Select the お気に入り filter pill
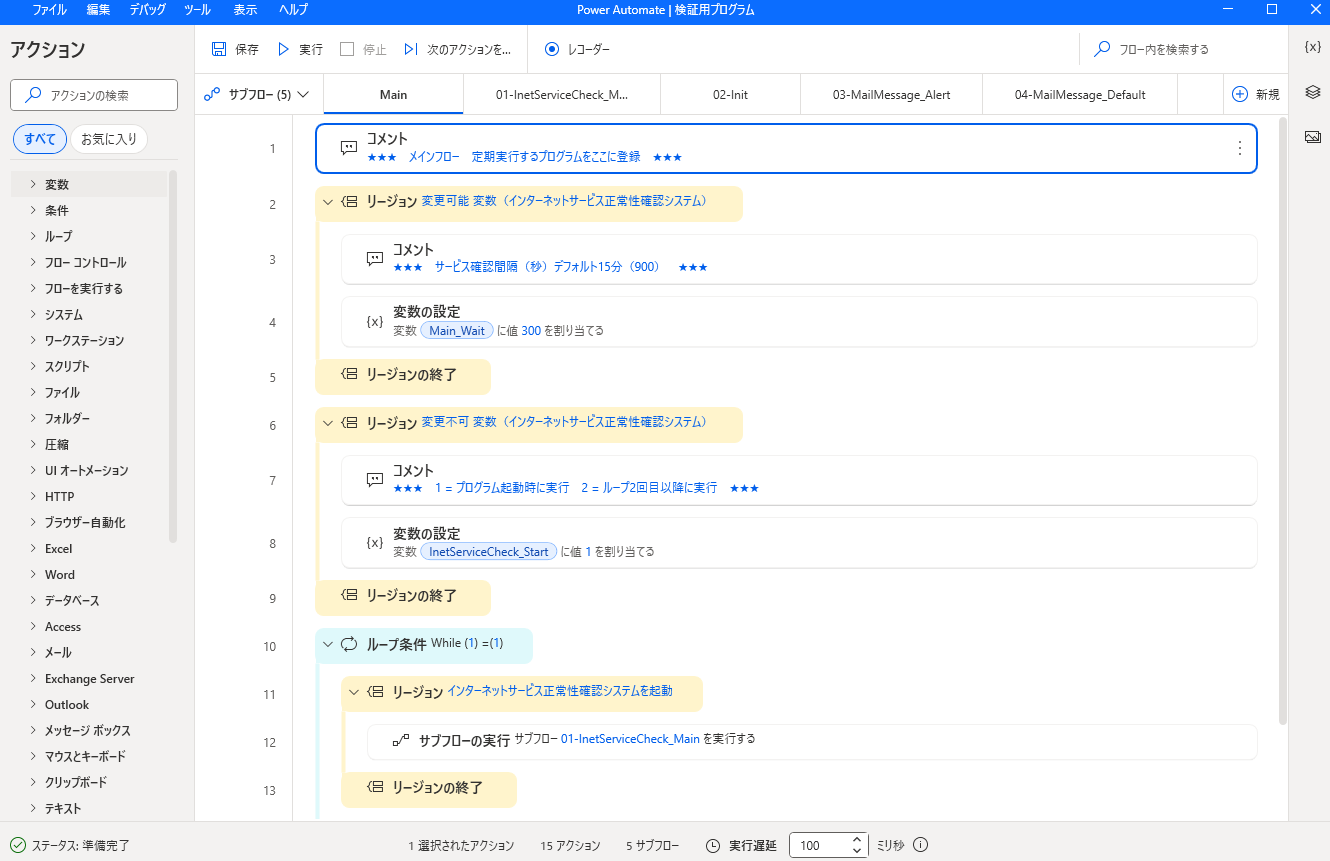Viewport: 1330px width, 861px height. click(109, 139)
